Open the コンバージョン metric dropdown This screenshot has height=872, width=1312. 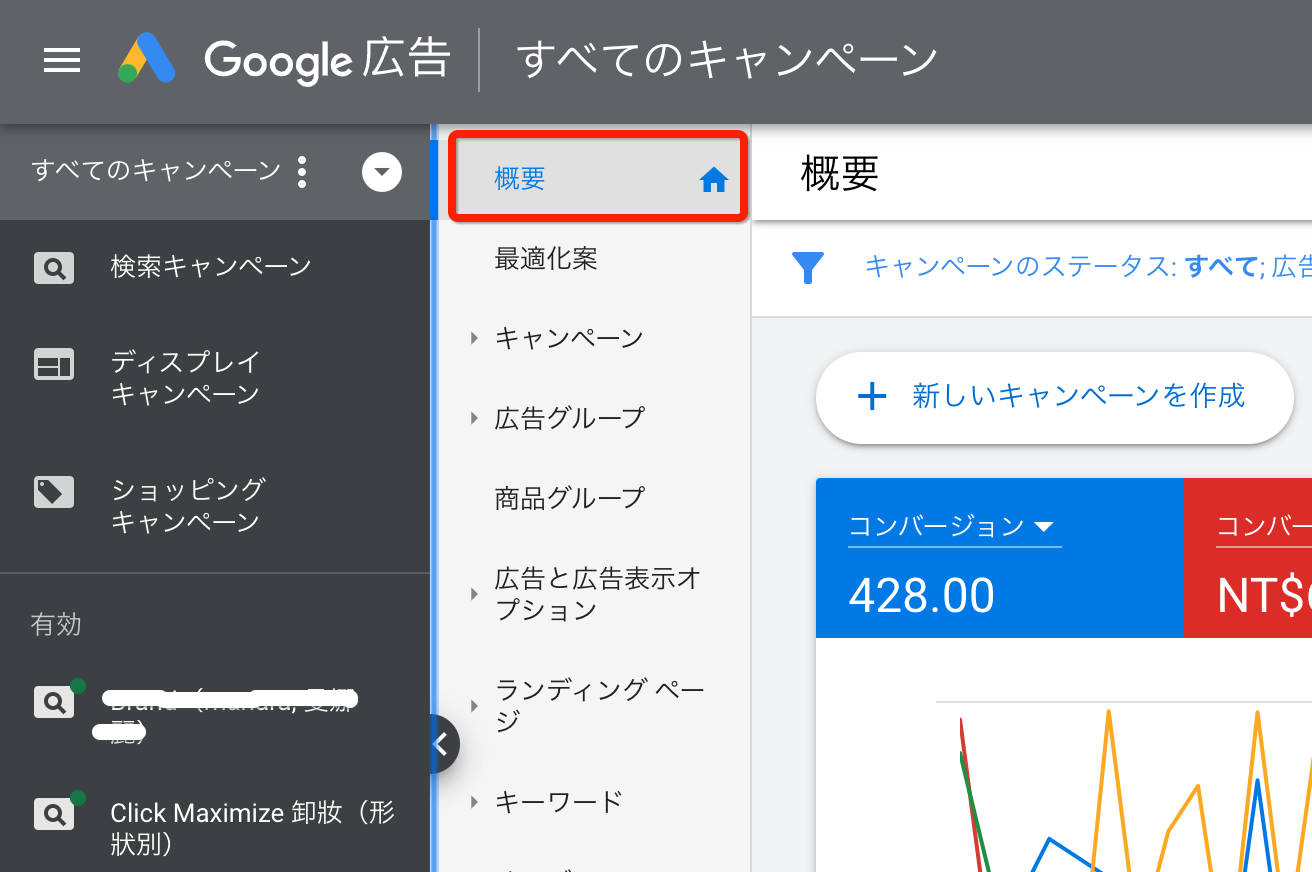tap(953, 527)
